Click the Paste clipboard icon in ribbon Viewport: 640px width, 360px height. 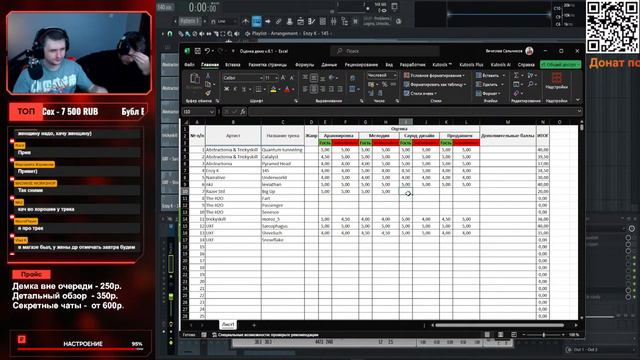tap(195, 79)
